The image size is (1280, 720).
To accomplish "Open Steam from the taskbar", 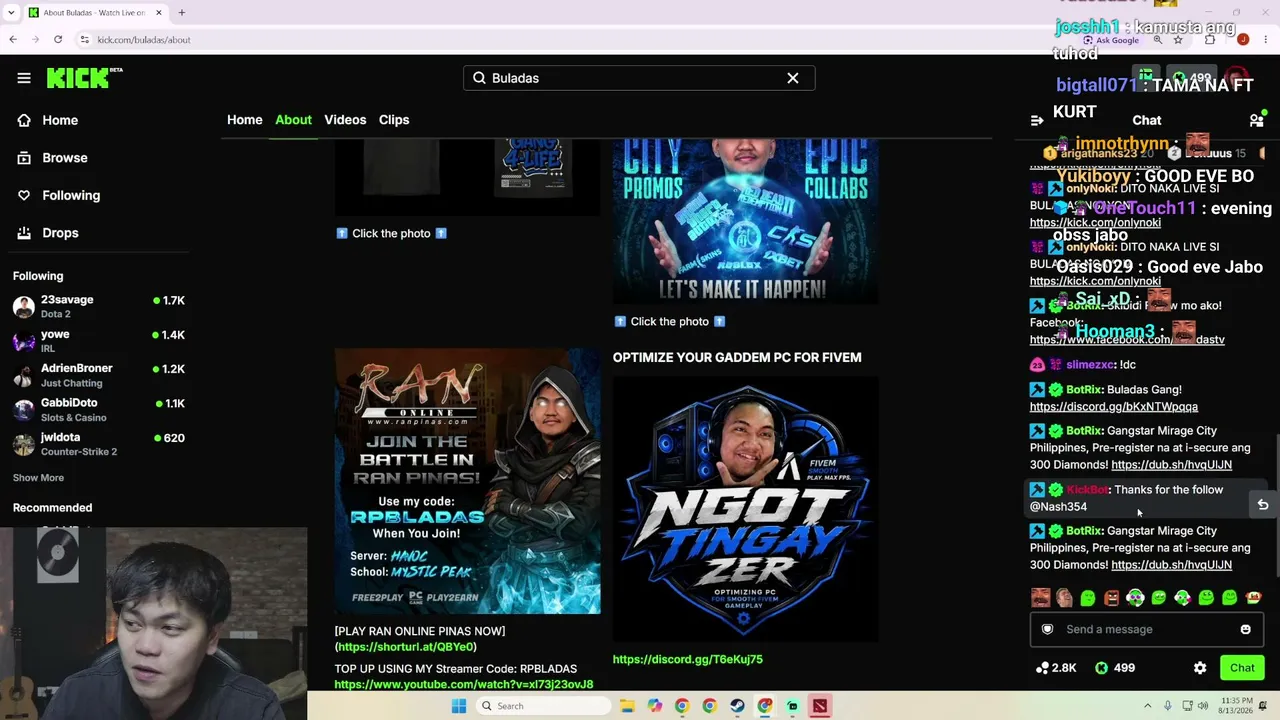I will coord(737,706).
